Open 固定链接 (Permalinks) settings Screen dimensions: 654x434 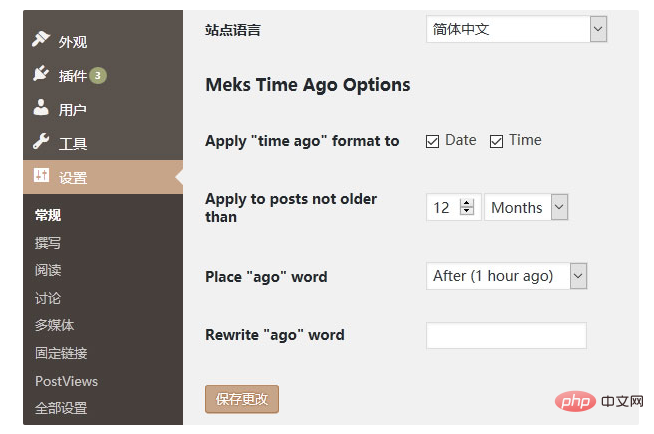point(61,353)
